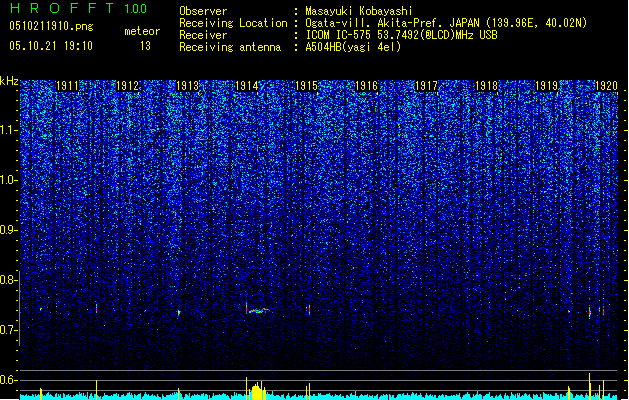Click the 1917 time marker
Viewport: 629px width, 400px height.
pyautogui.click(x=426, y=86)
